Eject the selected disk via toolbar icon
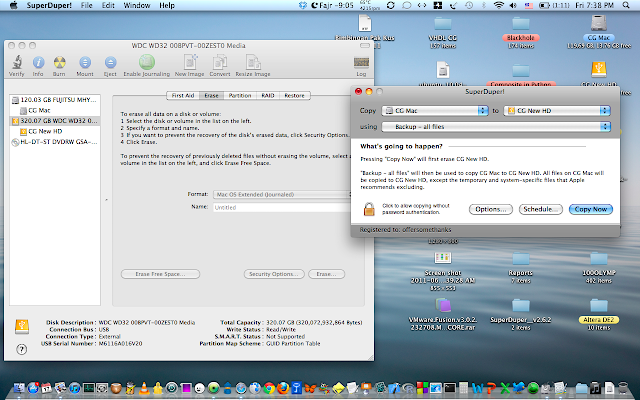This screenshot has width=640, height=400. (x=110, y=62)
